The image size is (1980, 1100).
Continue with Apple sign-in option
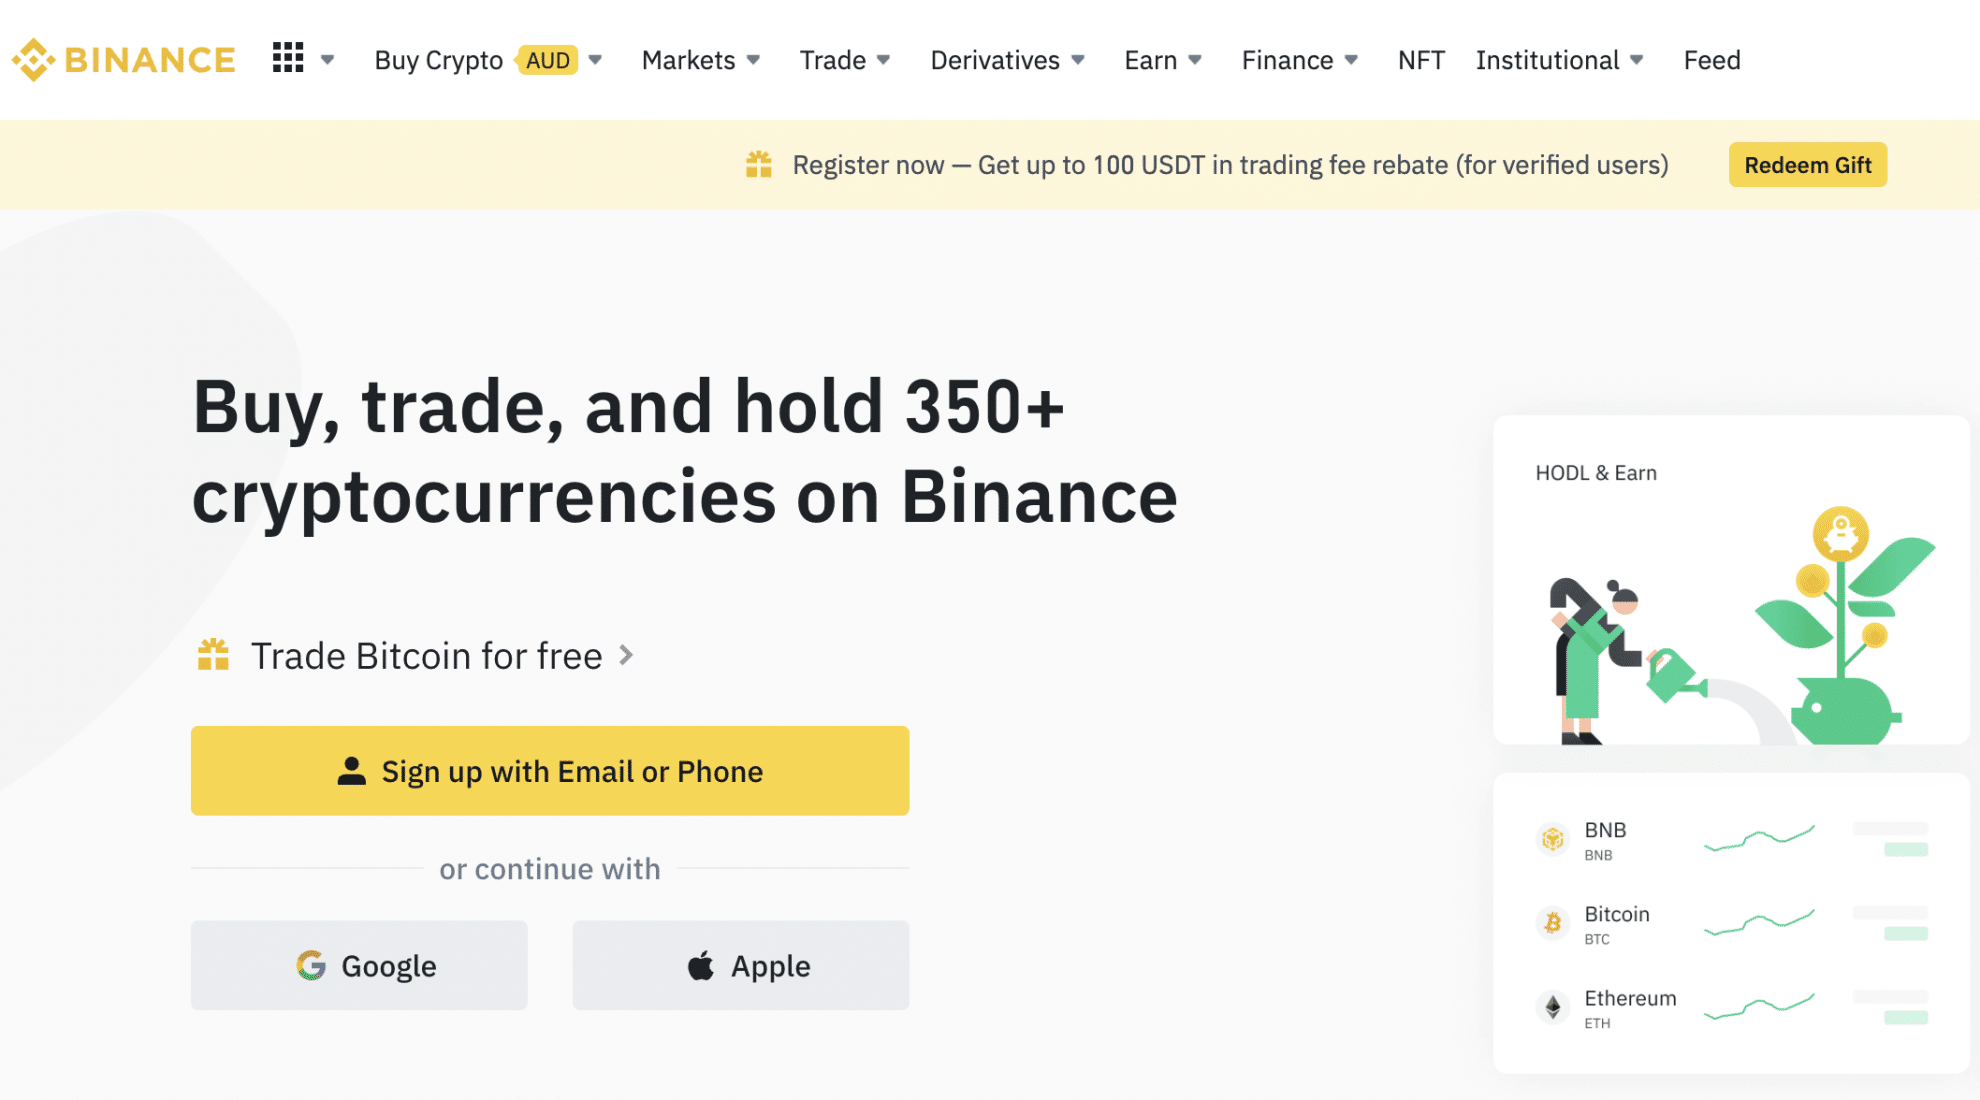coord(740,965)
